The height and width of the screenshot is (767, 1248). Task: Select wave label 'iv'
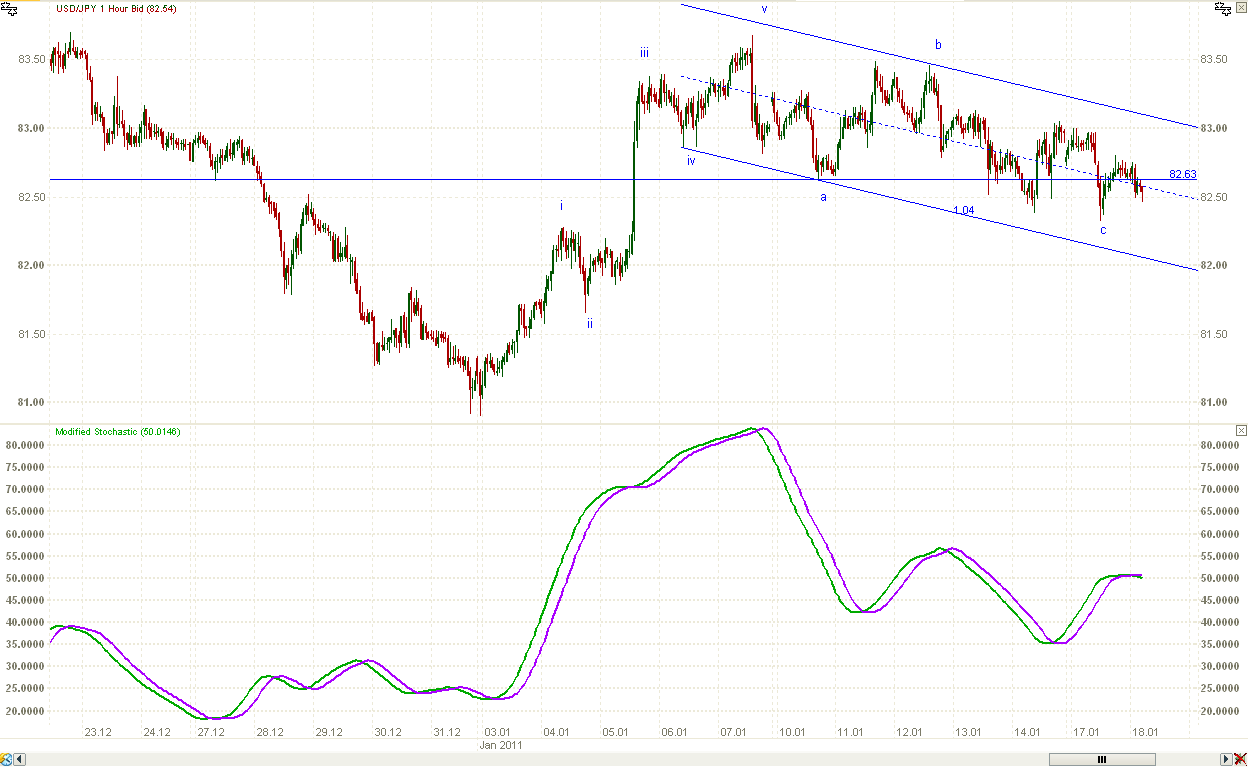pos(691,161)
